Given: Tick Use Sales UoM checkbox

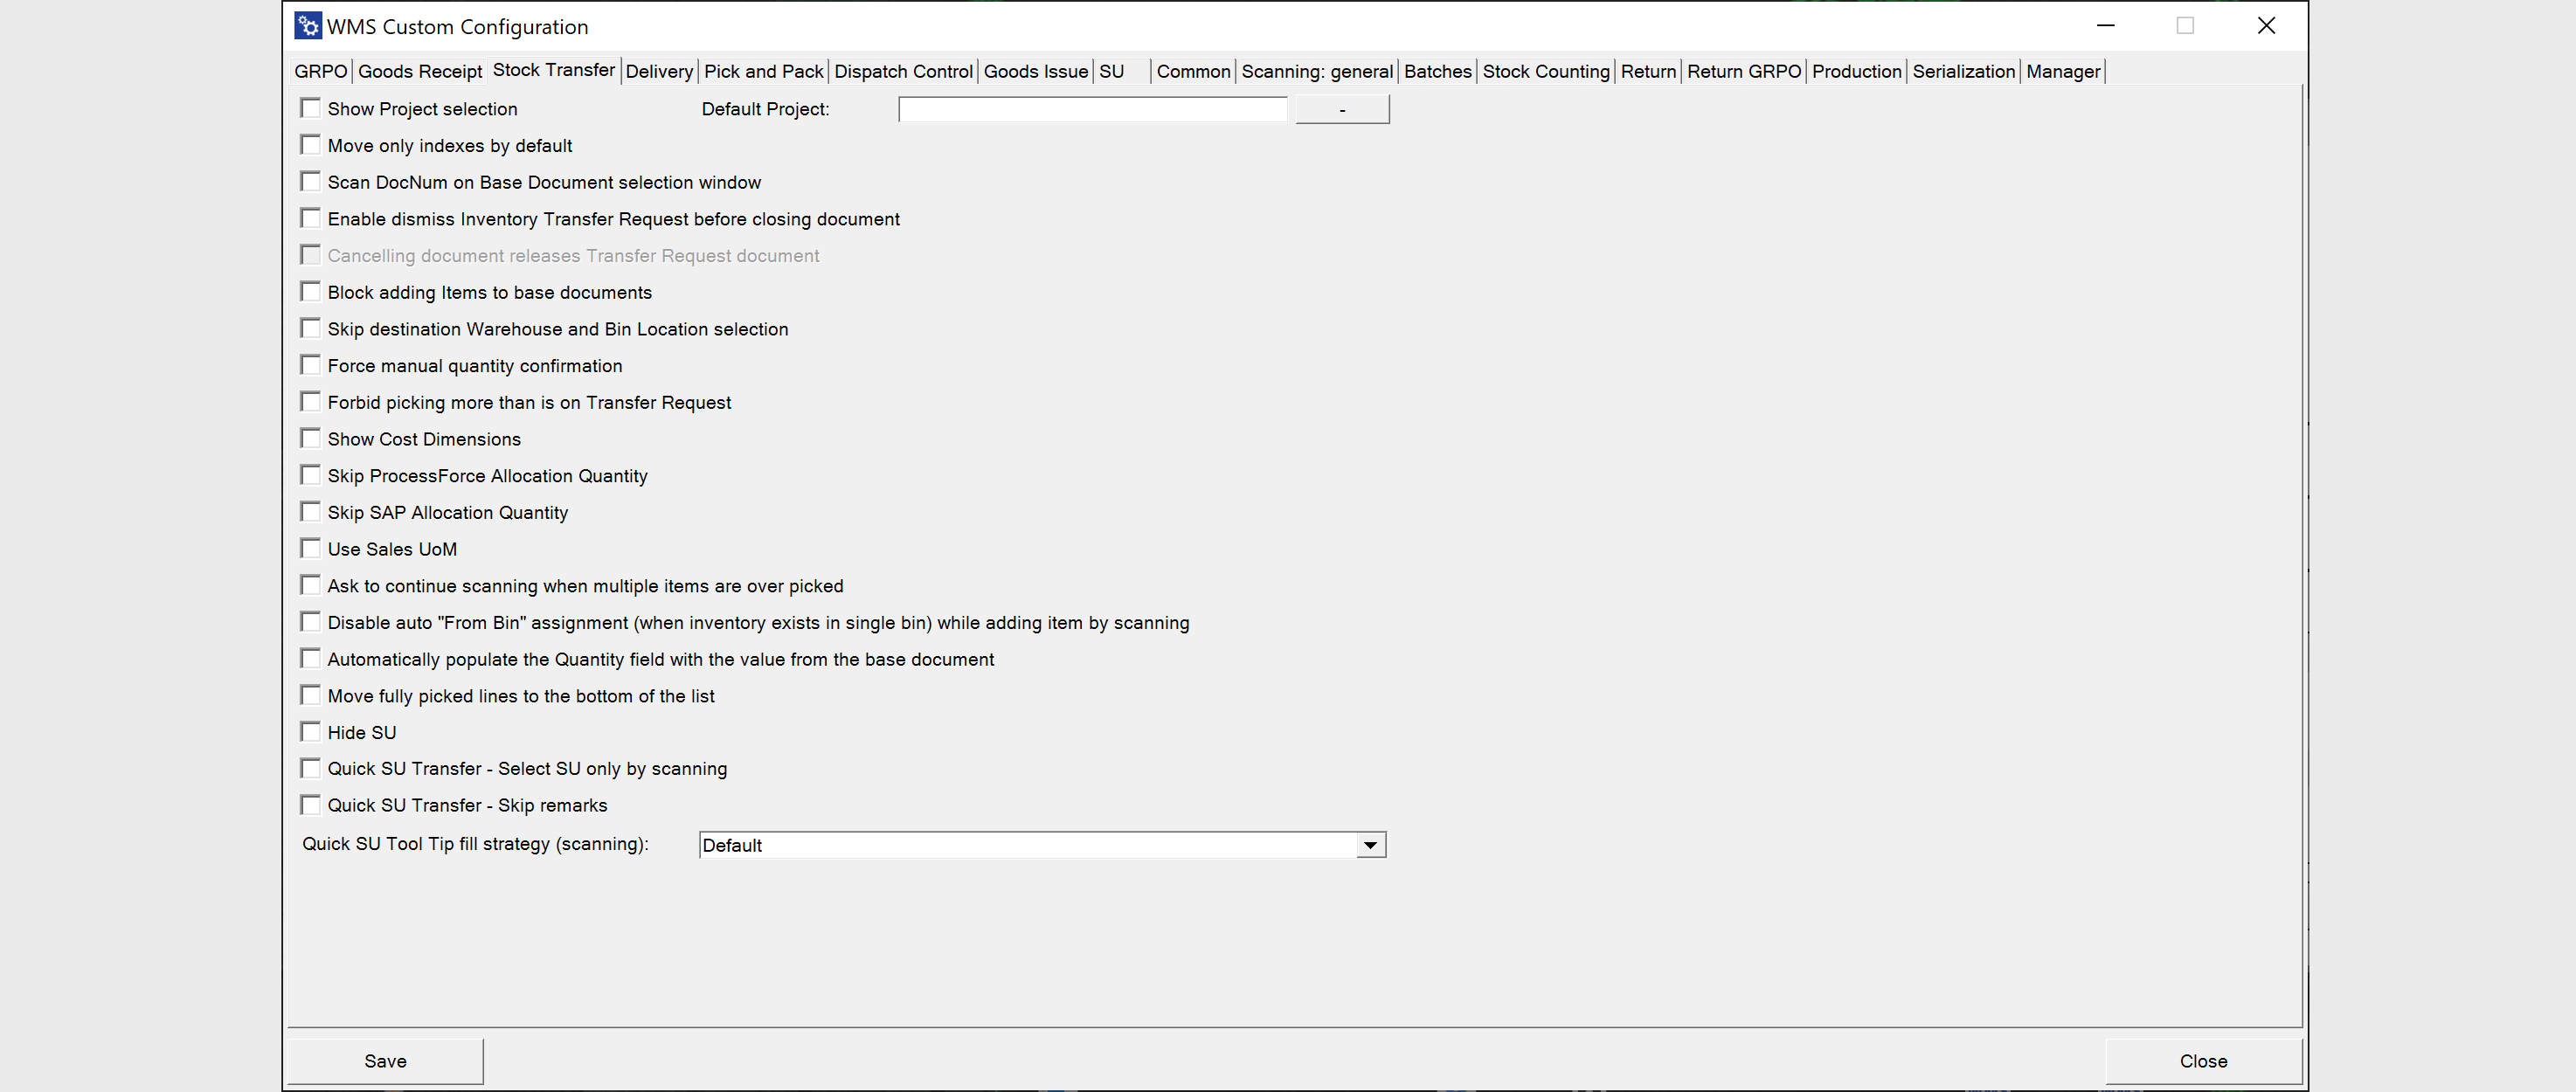Looking at the screenshot, I should tap(311, 548).
